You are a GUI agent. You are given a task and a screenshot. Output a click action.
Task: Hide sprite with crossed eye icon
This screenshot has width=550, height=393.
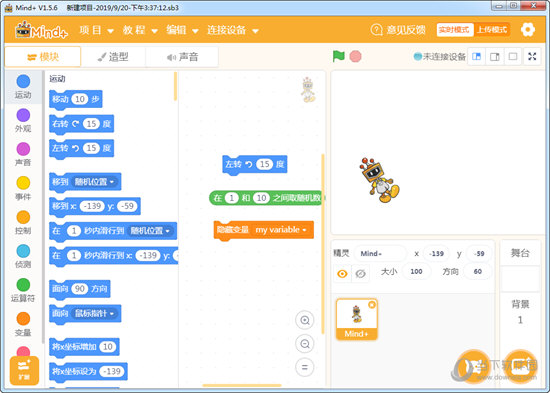pyautogui.click(x=360, y=274)
